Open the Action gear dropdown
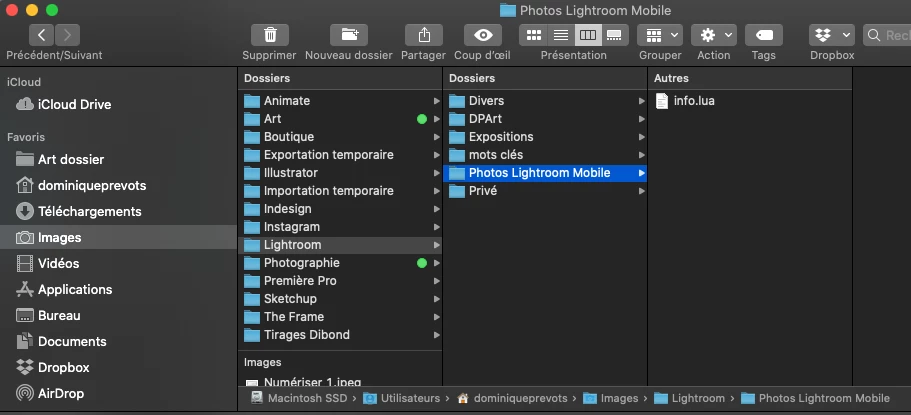 [x=714, y=35]
